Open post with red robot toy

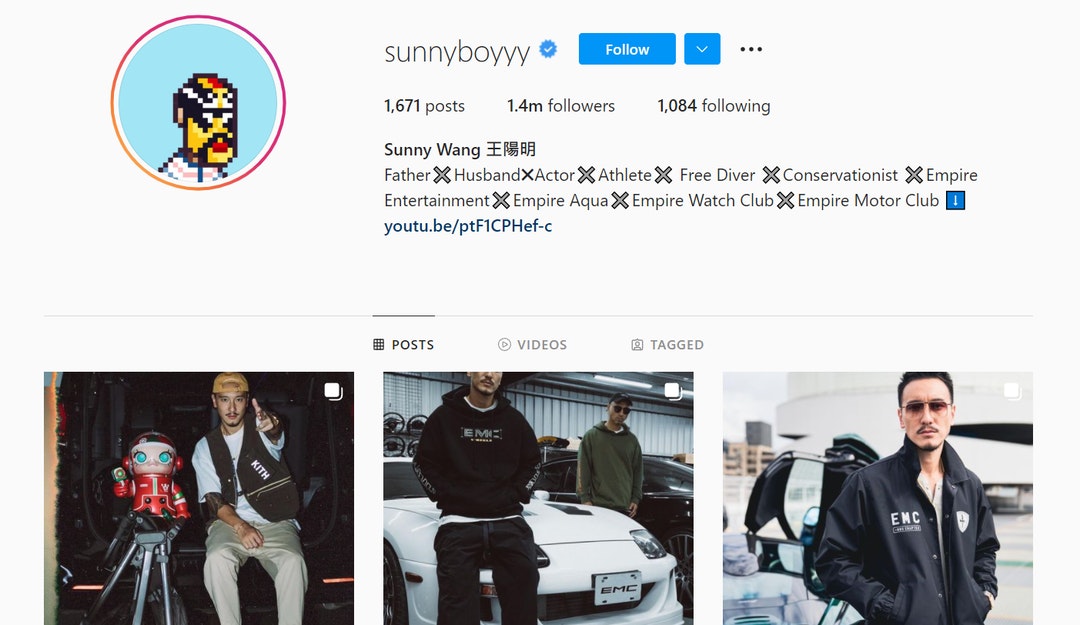pyautogui.click(x=199, y=498)
